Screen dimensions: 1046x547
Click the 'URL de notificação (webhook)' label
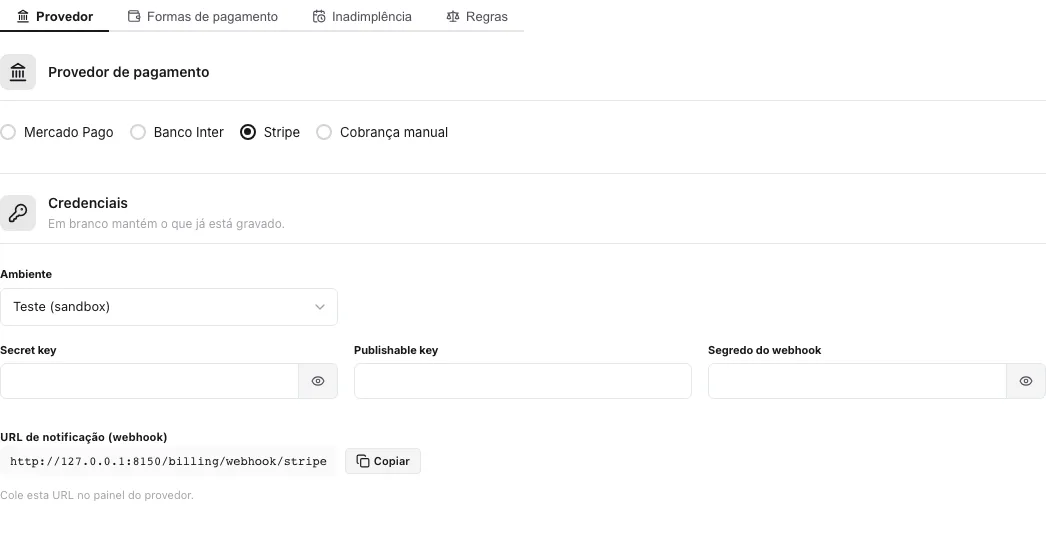pyautogui.click(x=83, y=437)
